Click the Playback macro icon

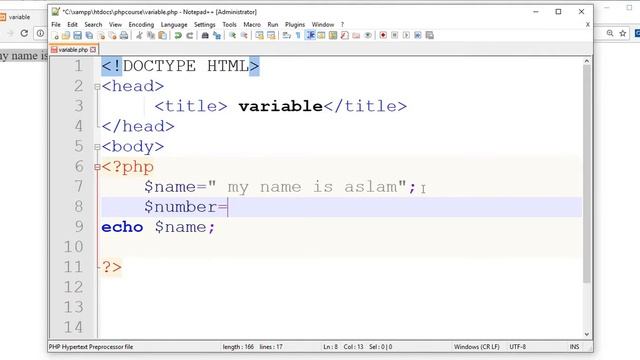(406, 36)
